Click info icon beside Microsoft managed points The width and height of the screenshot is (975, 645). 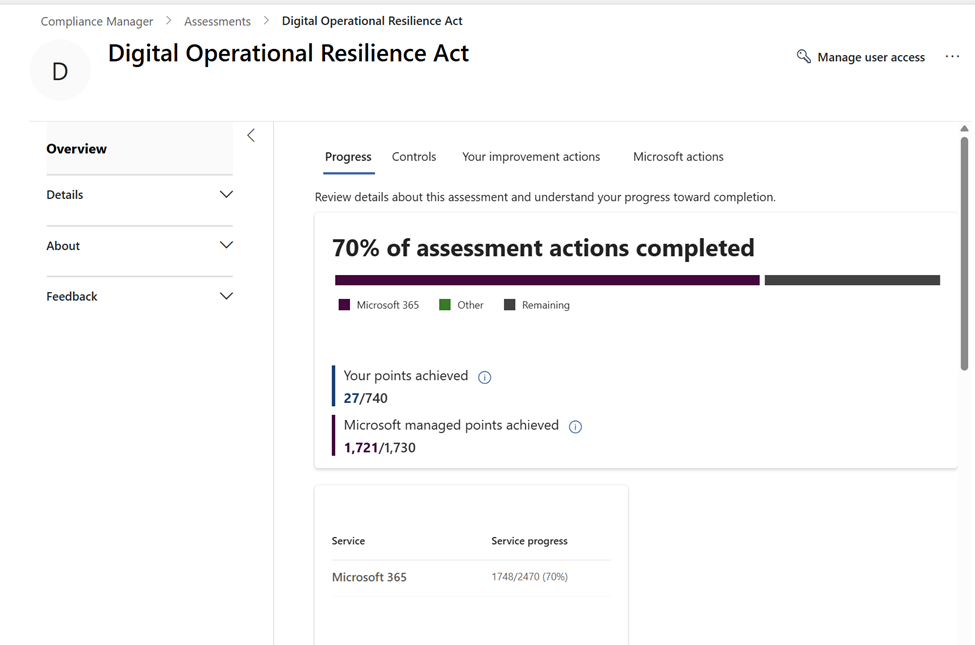pos(575,427)
